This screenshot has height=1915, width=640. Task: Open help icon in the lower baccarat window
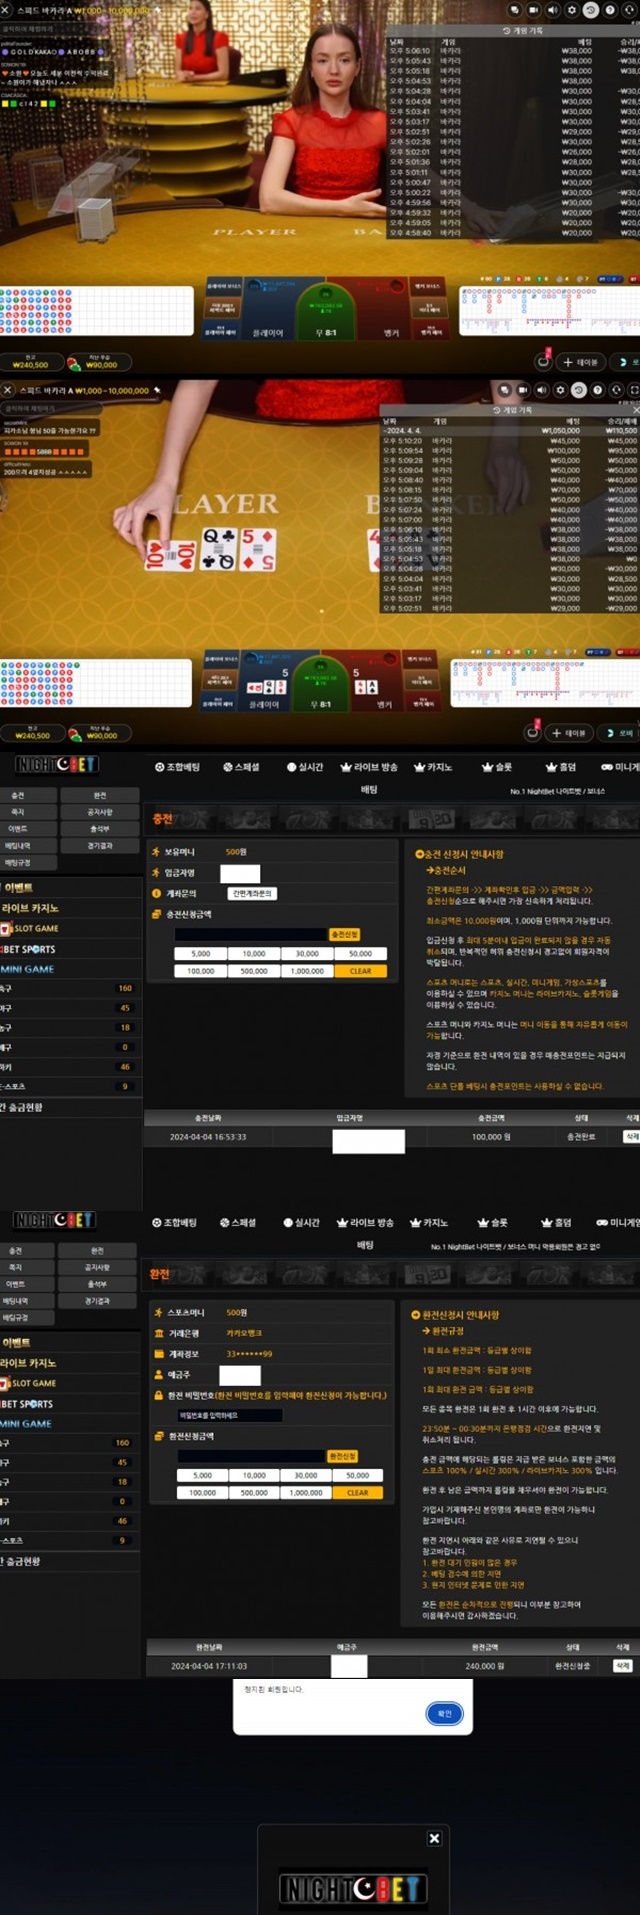pos(597,390)
